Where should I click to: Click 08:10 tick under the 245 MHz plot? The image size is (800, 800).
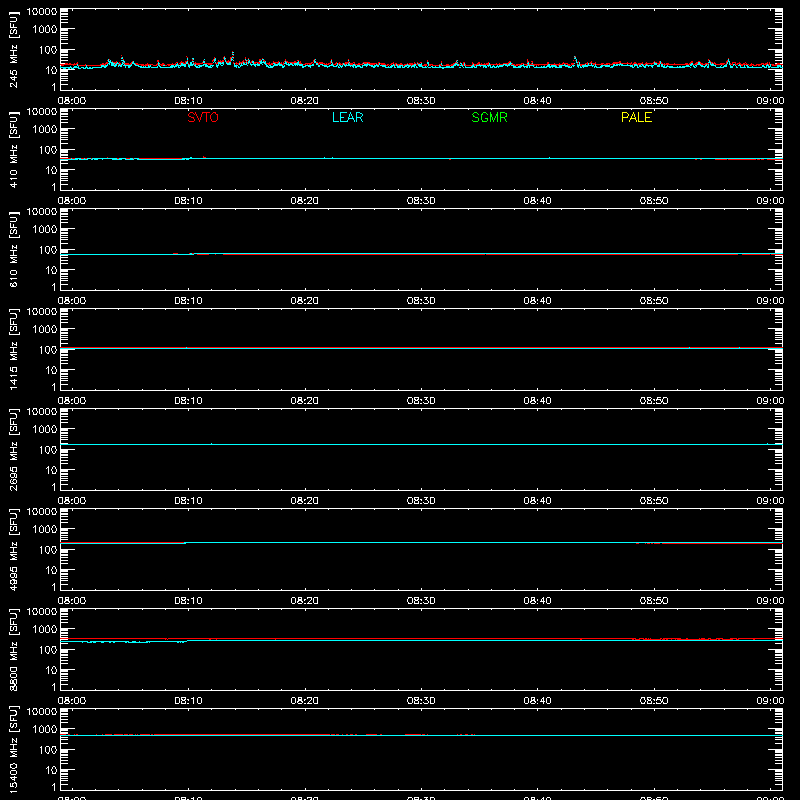pos(188,101)
